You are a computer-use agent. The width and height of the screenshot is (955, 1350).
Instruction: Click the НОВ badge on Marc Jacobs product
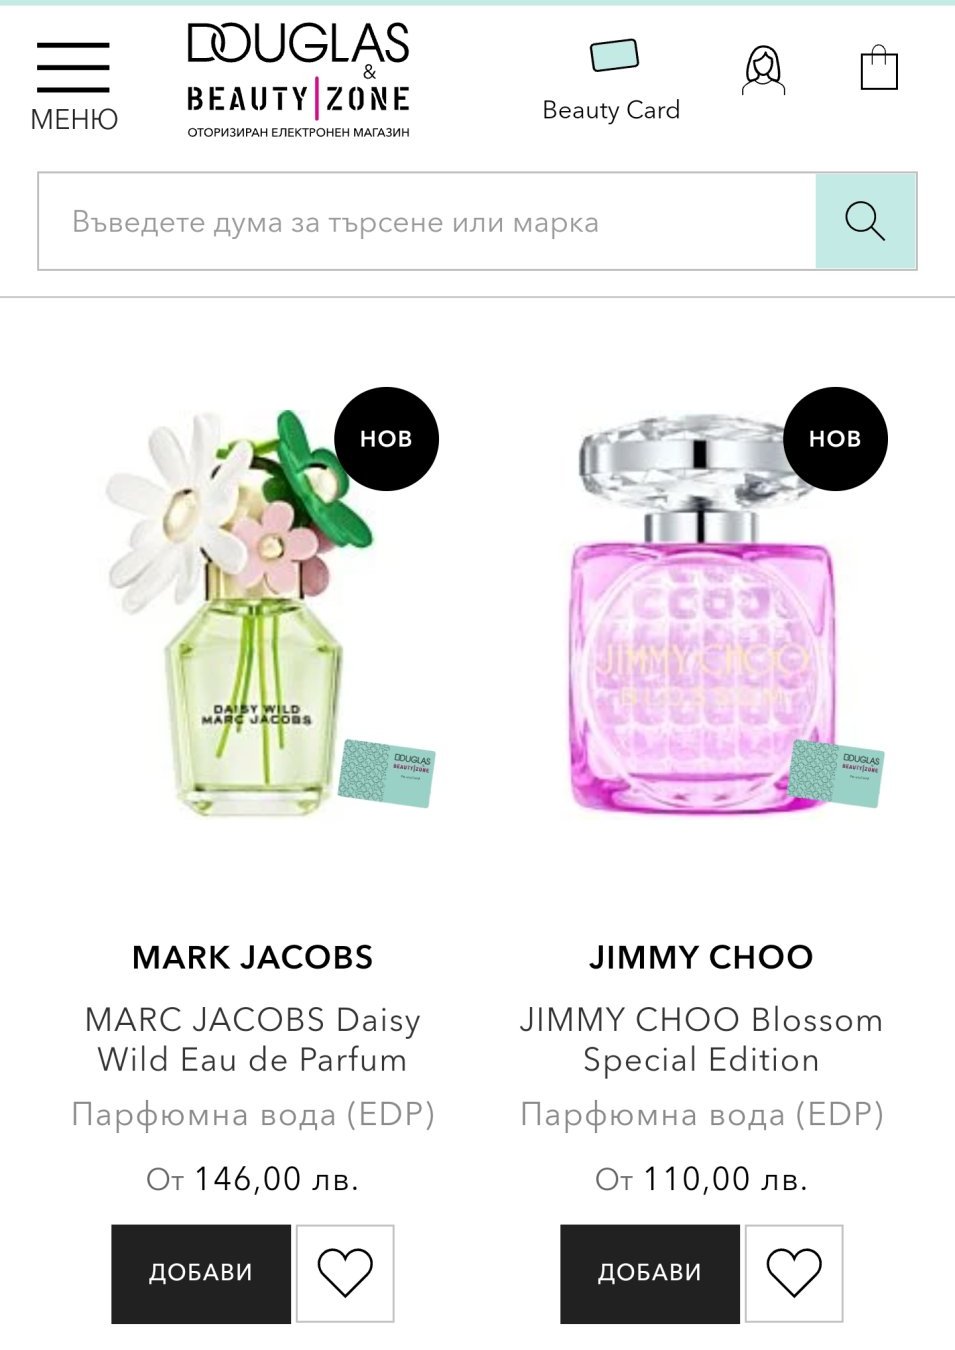[386, 439]
